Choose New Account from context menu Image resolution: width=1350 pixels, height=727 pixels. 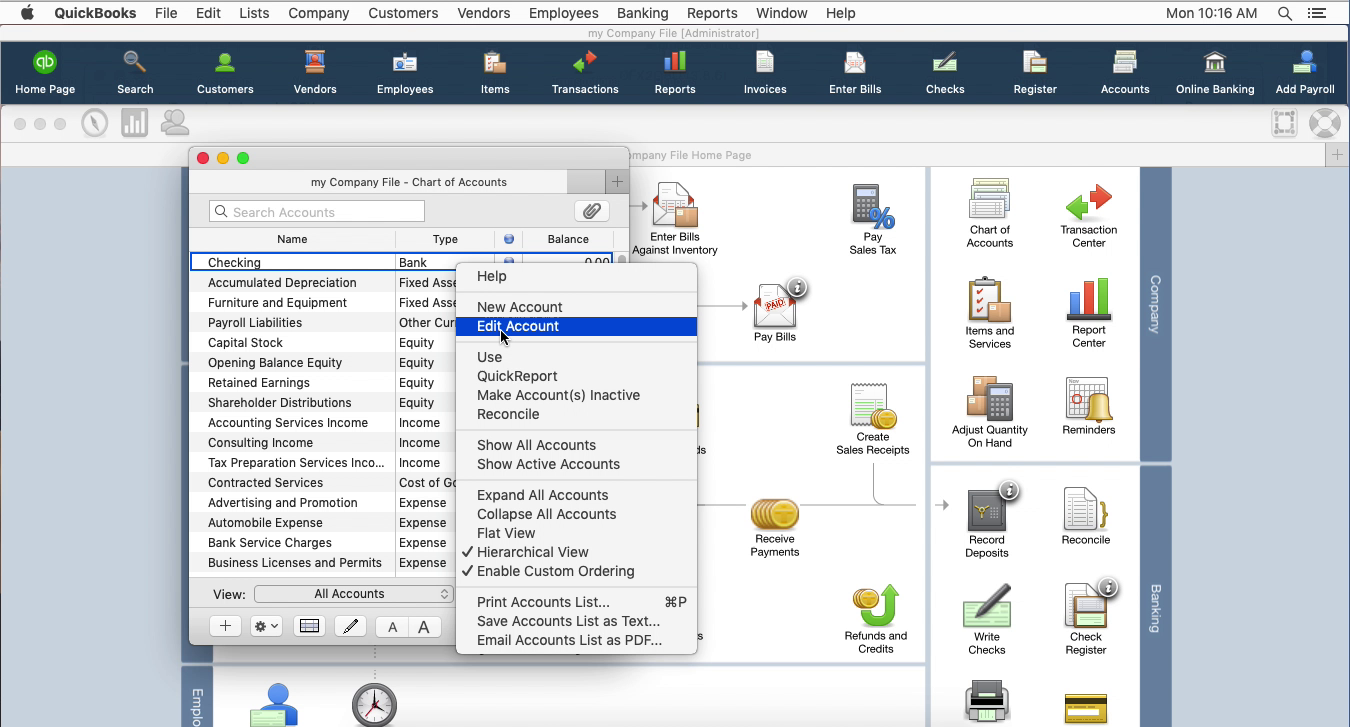[x=576, y=307]
